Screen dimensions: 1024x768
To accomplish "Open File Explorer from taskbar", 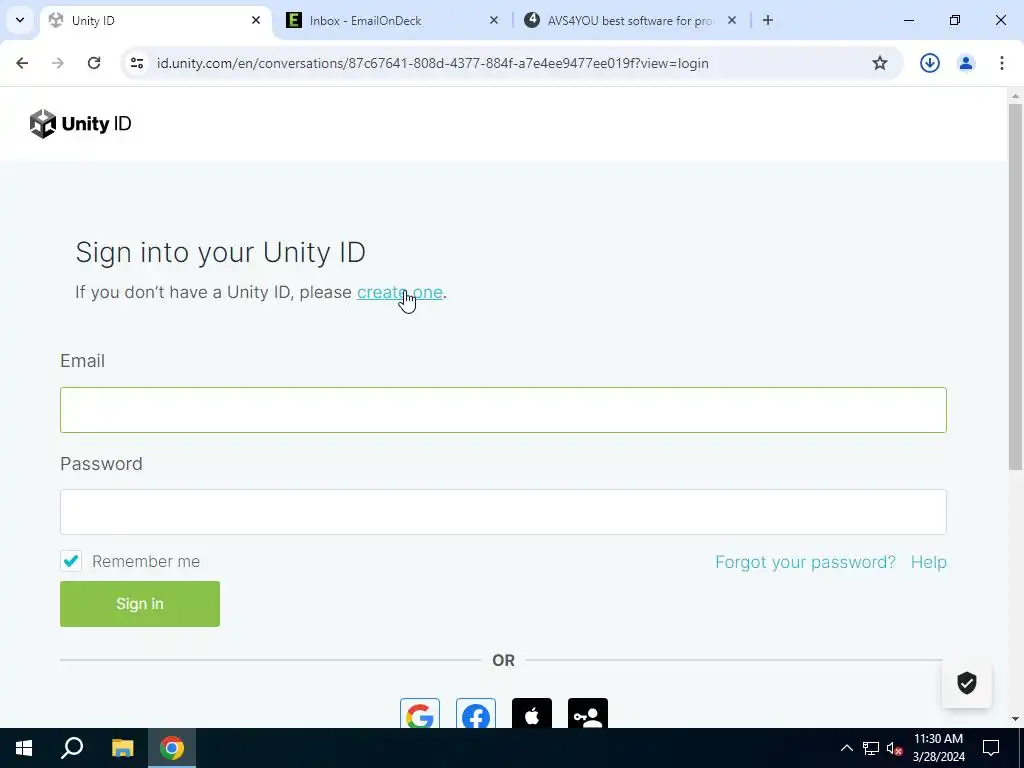I will click(122, 748).
